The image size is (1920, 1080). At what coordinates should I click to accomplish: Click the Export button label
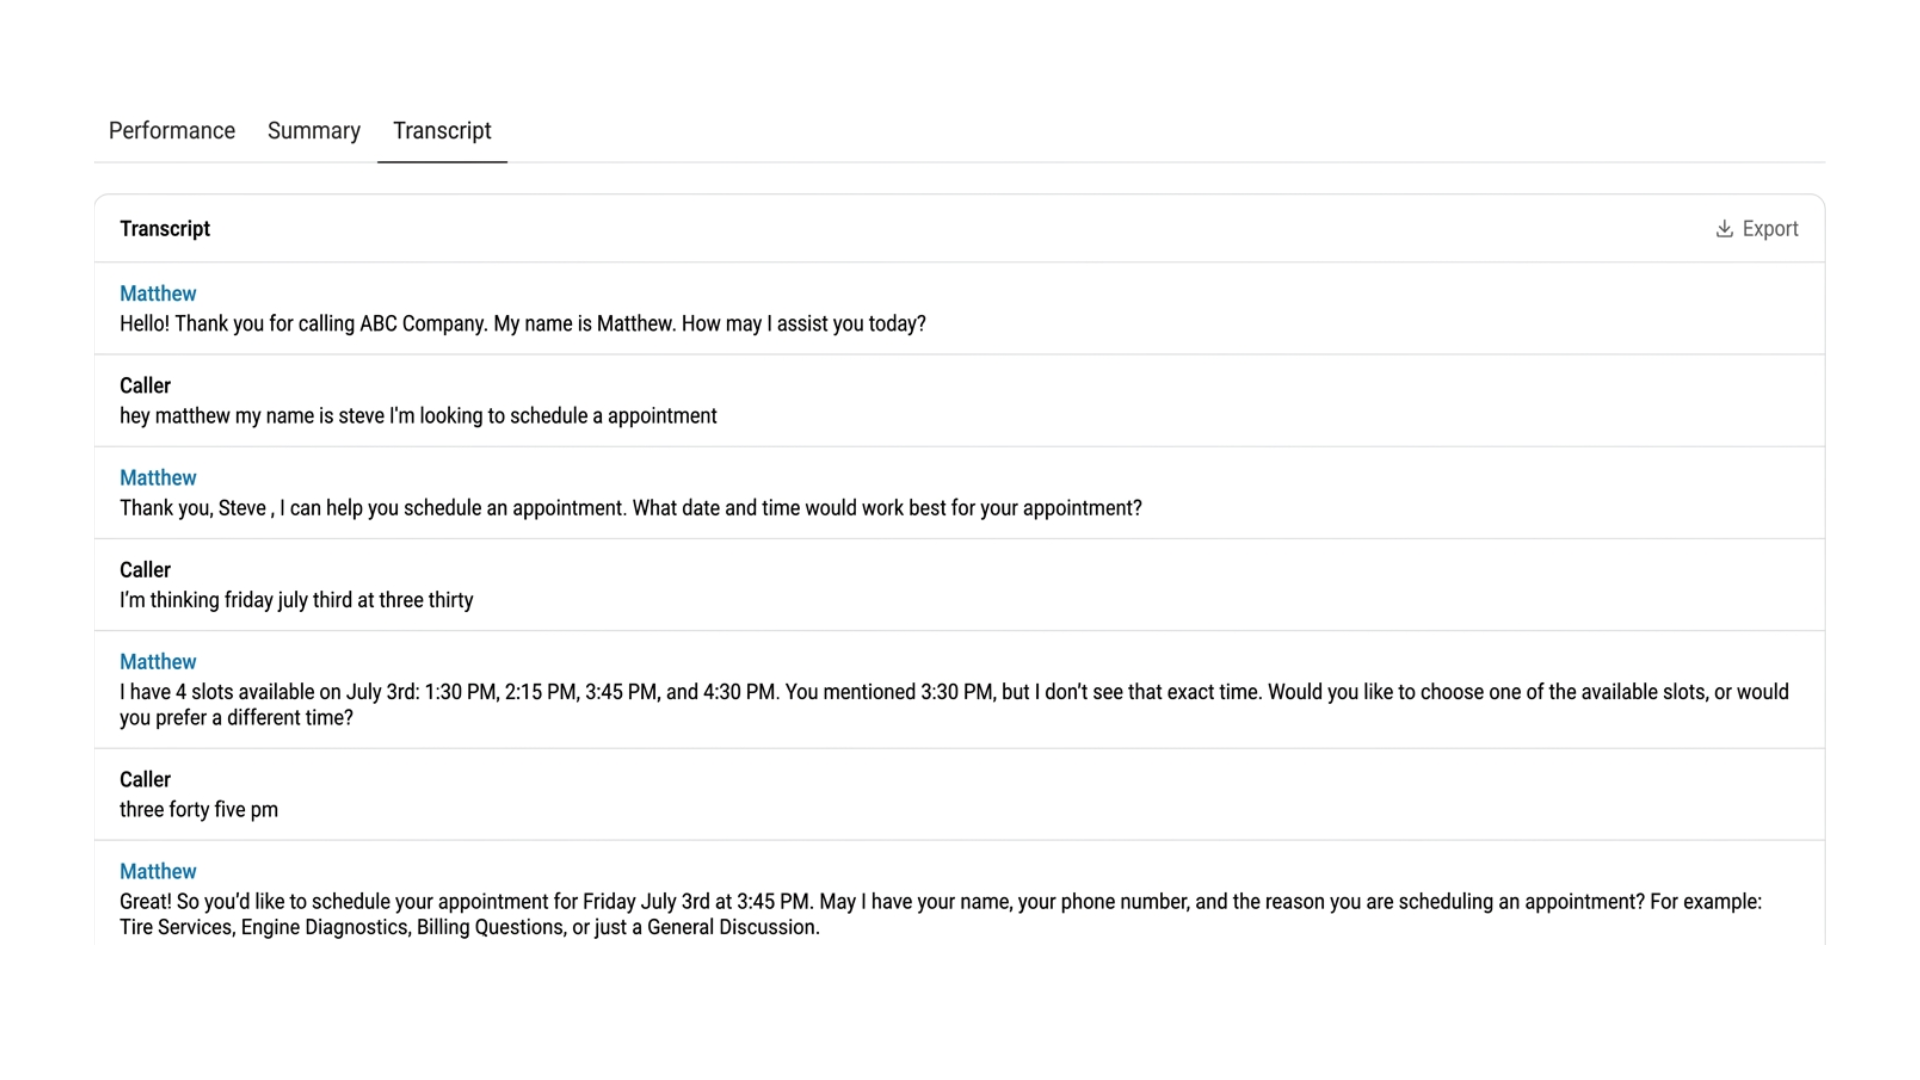click(1770, 229)
